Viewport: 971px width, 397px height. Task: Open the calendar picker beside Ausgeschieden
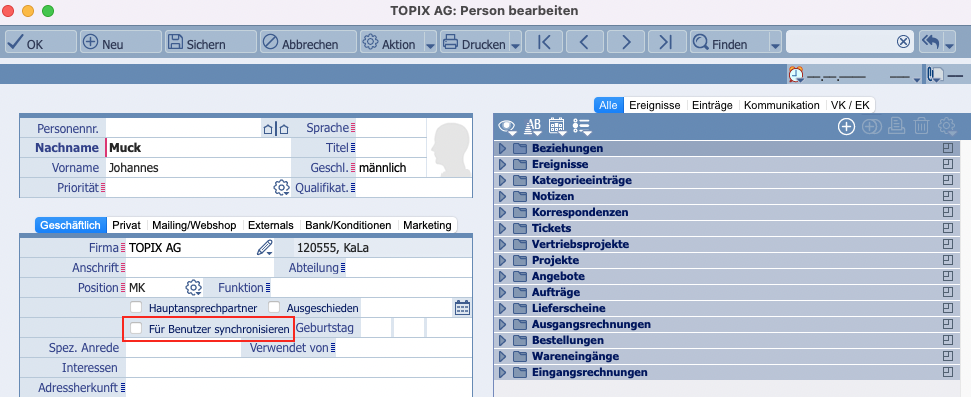coord(463,307)
